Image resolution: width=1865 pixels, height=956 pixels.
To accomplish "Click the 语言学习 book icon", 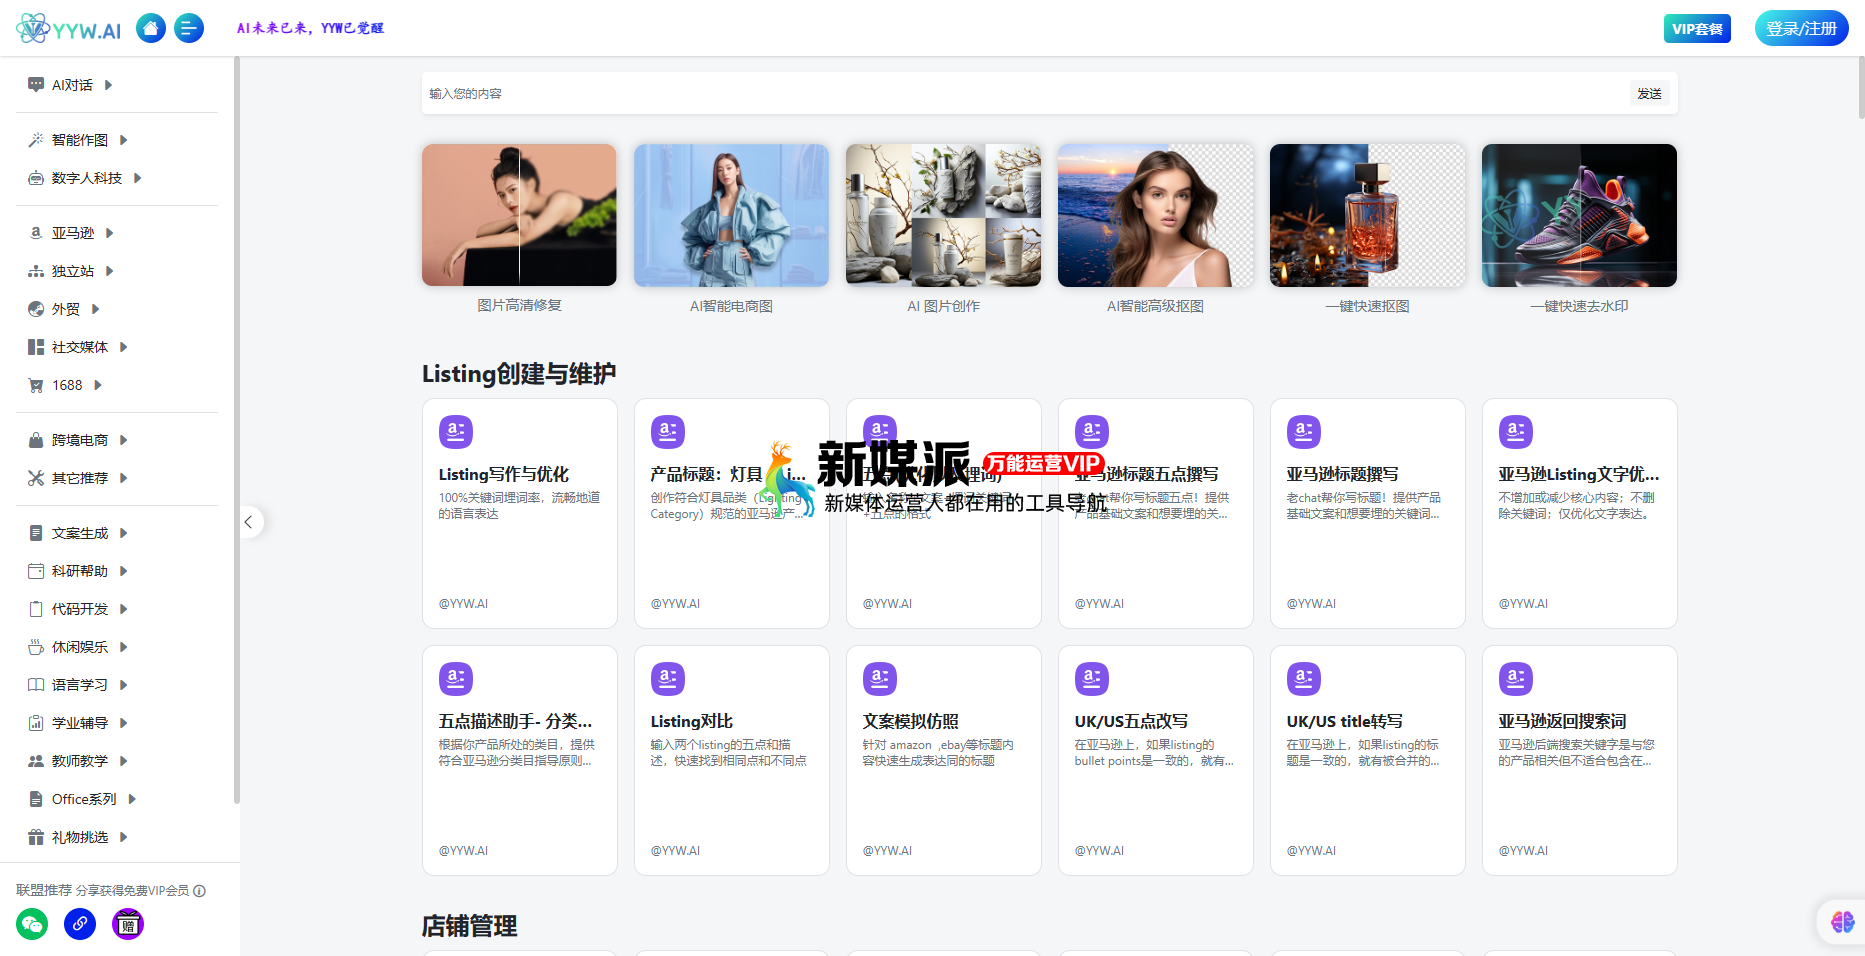I will pyautogui.click(x=36, y=685).
